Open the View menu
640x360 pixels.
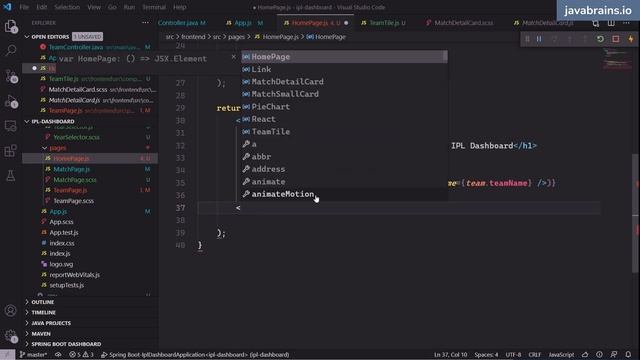pos(94,7)
